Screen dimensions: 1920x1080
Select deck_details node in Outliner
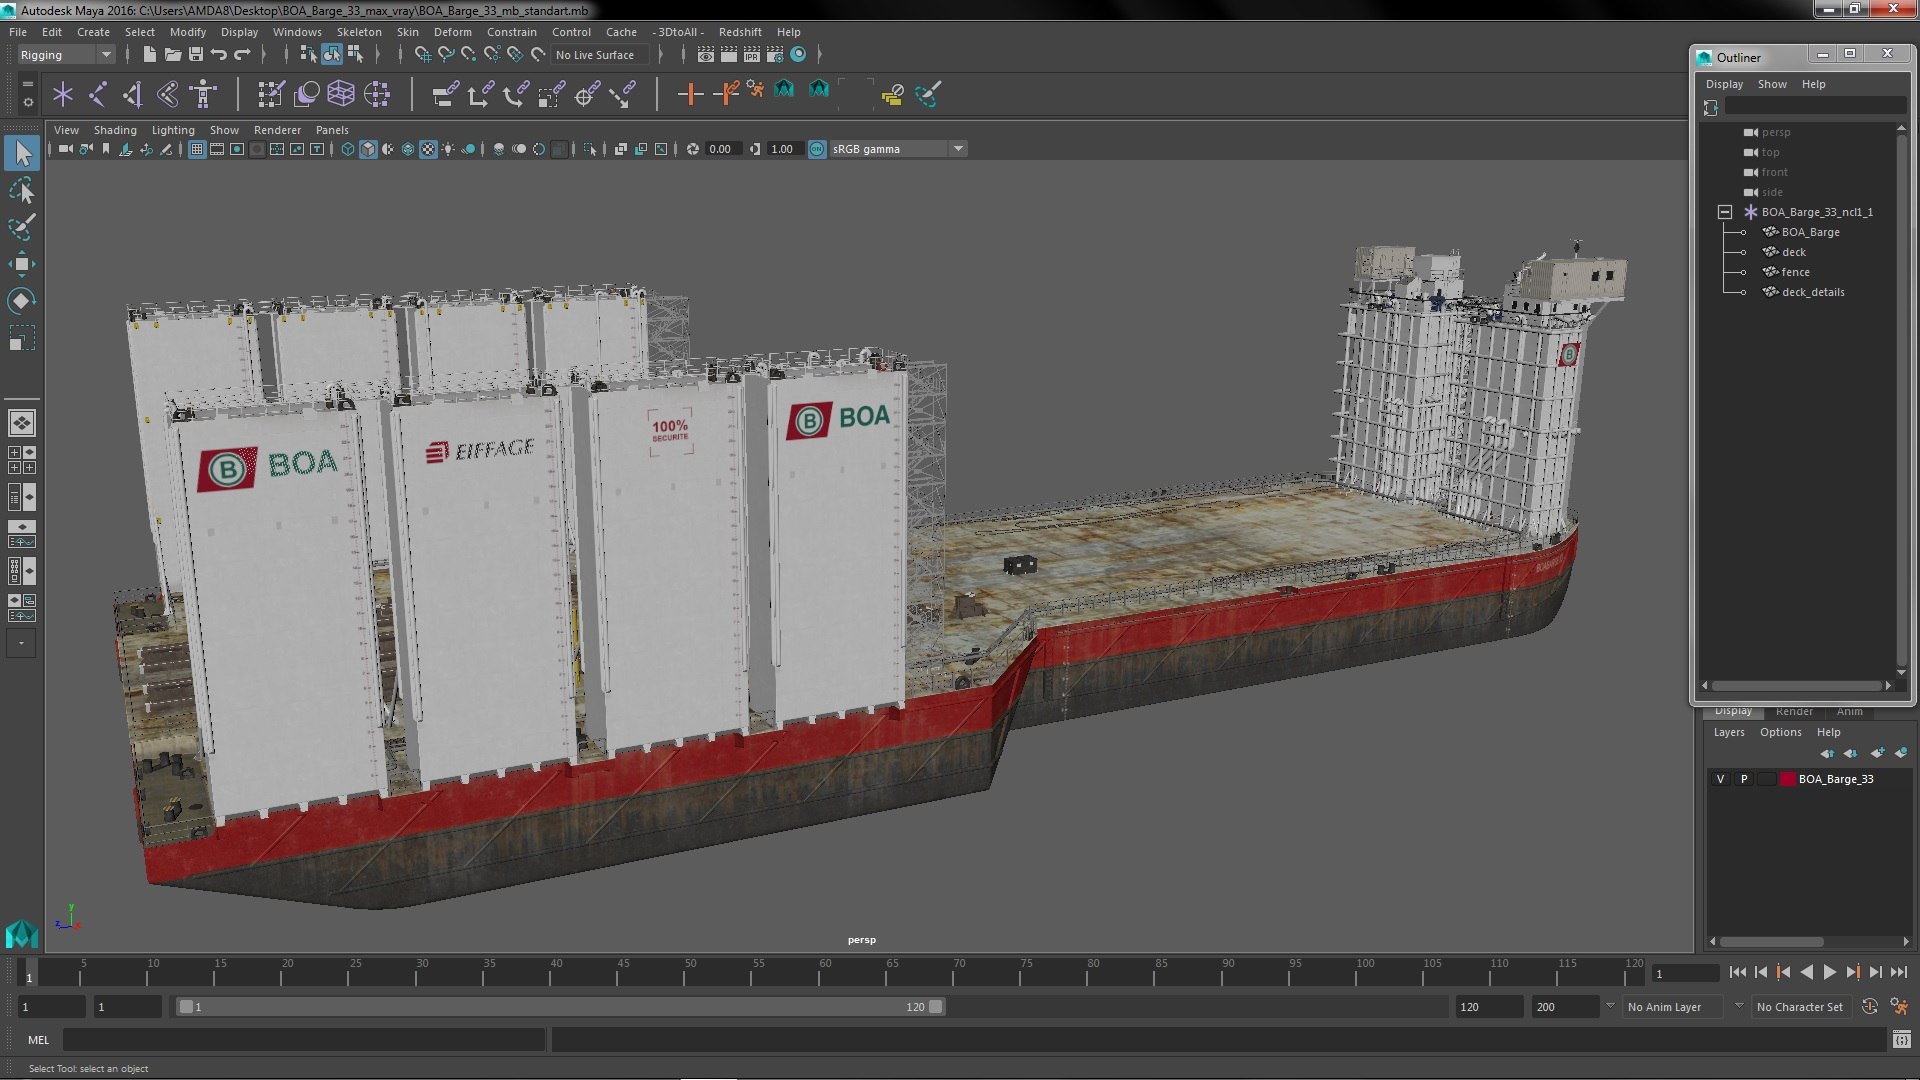pos(1812,292)
